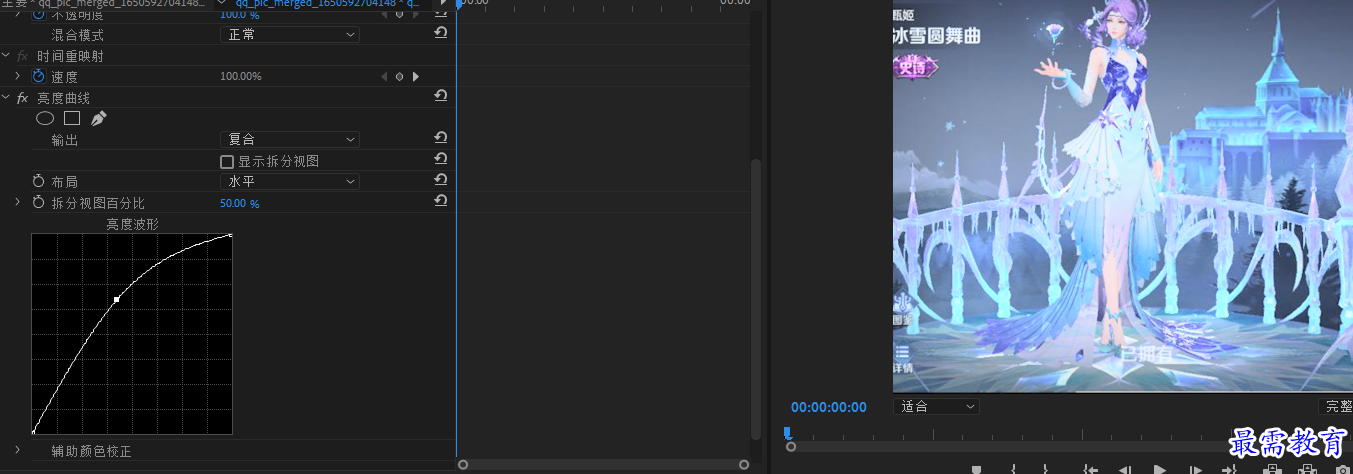Click the 亮度波形 label above curve
Image resolution: width=1353 pixels, height=474 pixels.
coord(133,224)
